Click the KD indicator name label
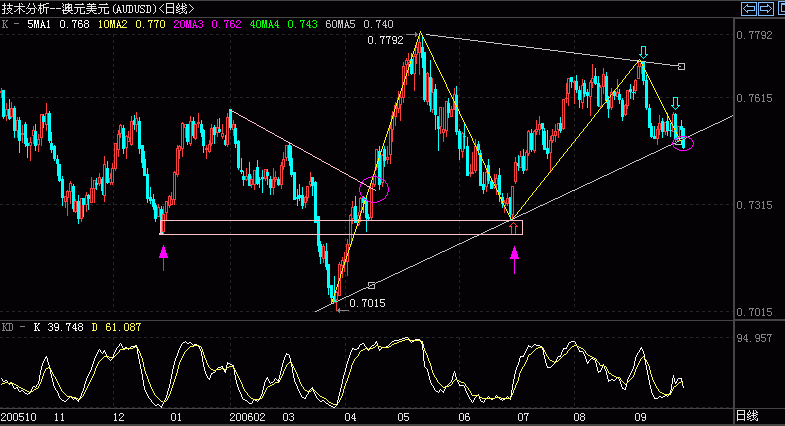Viewport: 785px width, 426px height. tap(8, 327)
